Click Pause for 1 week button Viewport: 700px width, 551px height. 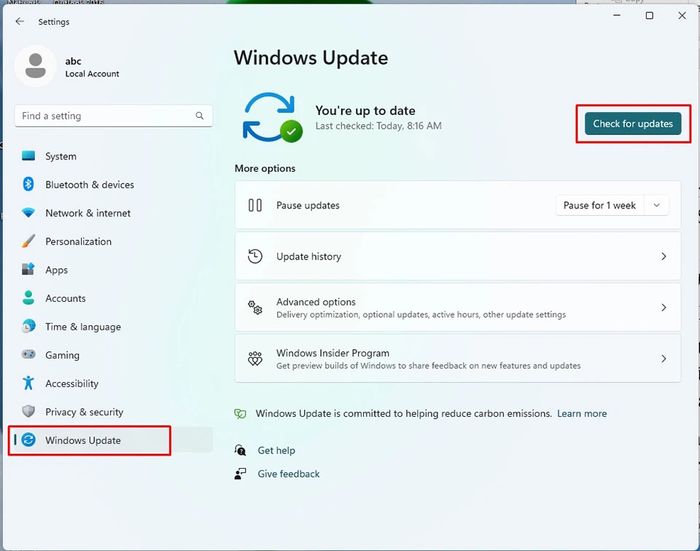pos(600,205)
